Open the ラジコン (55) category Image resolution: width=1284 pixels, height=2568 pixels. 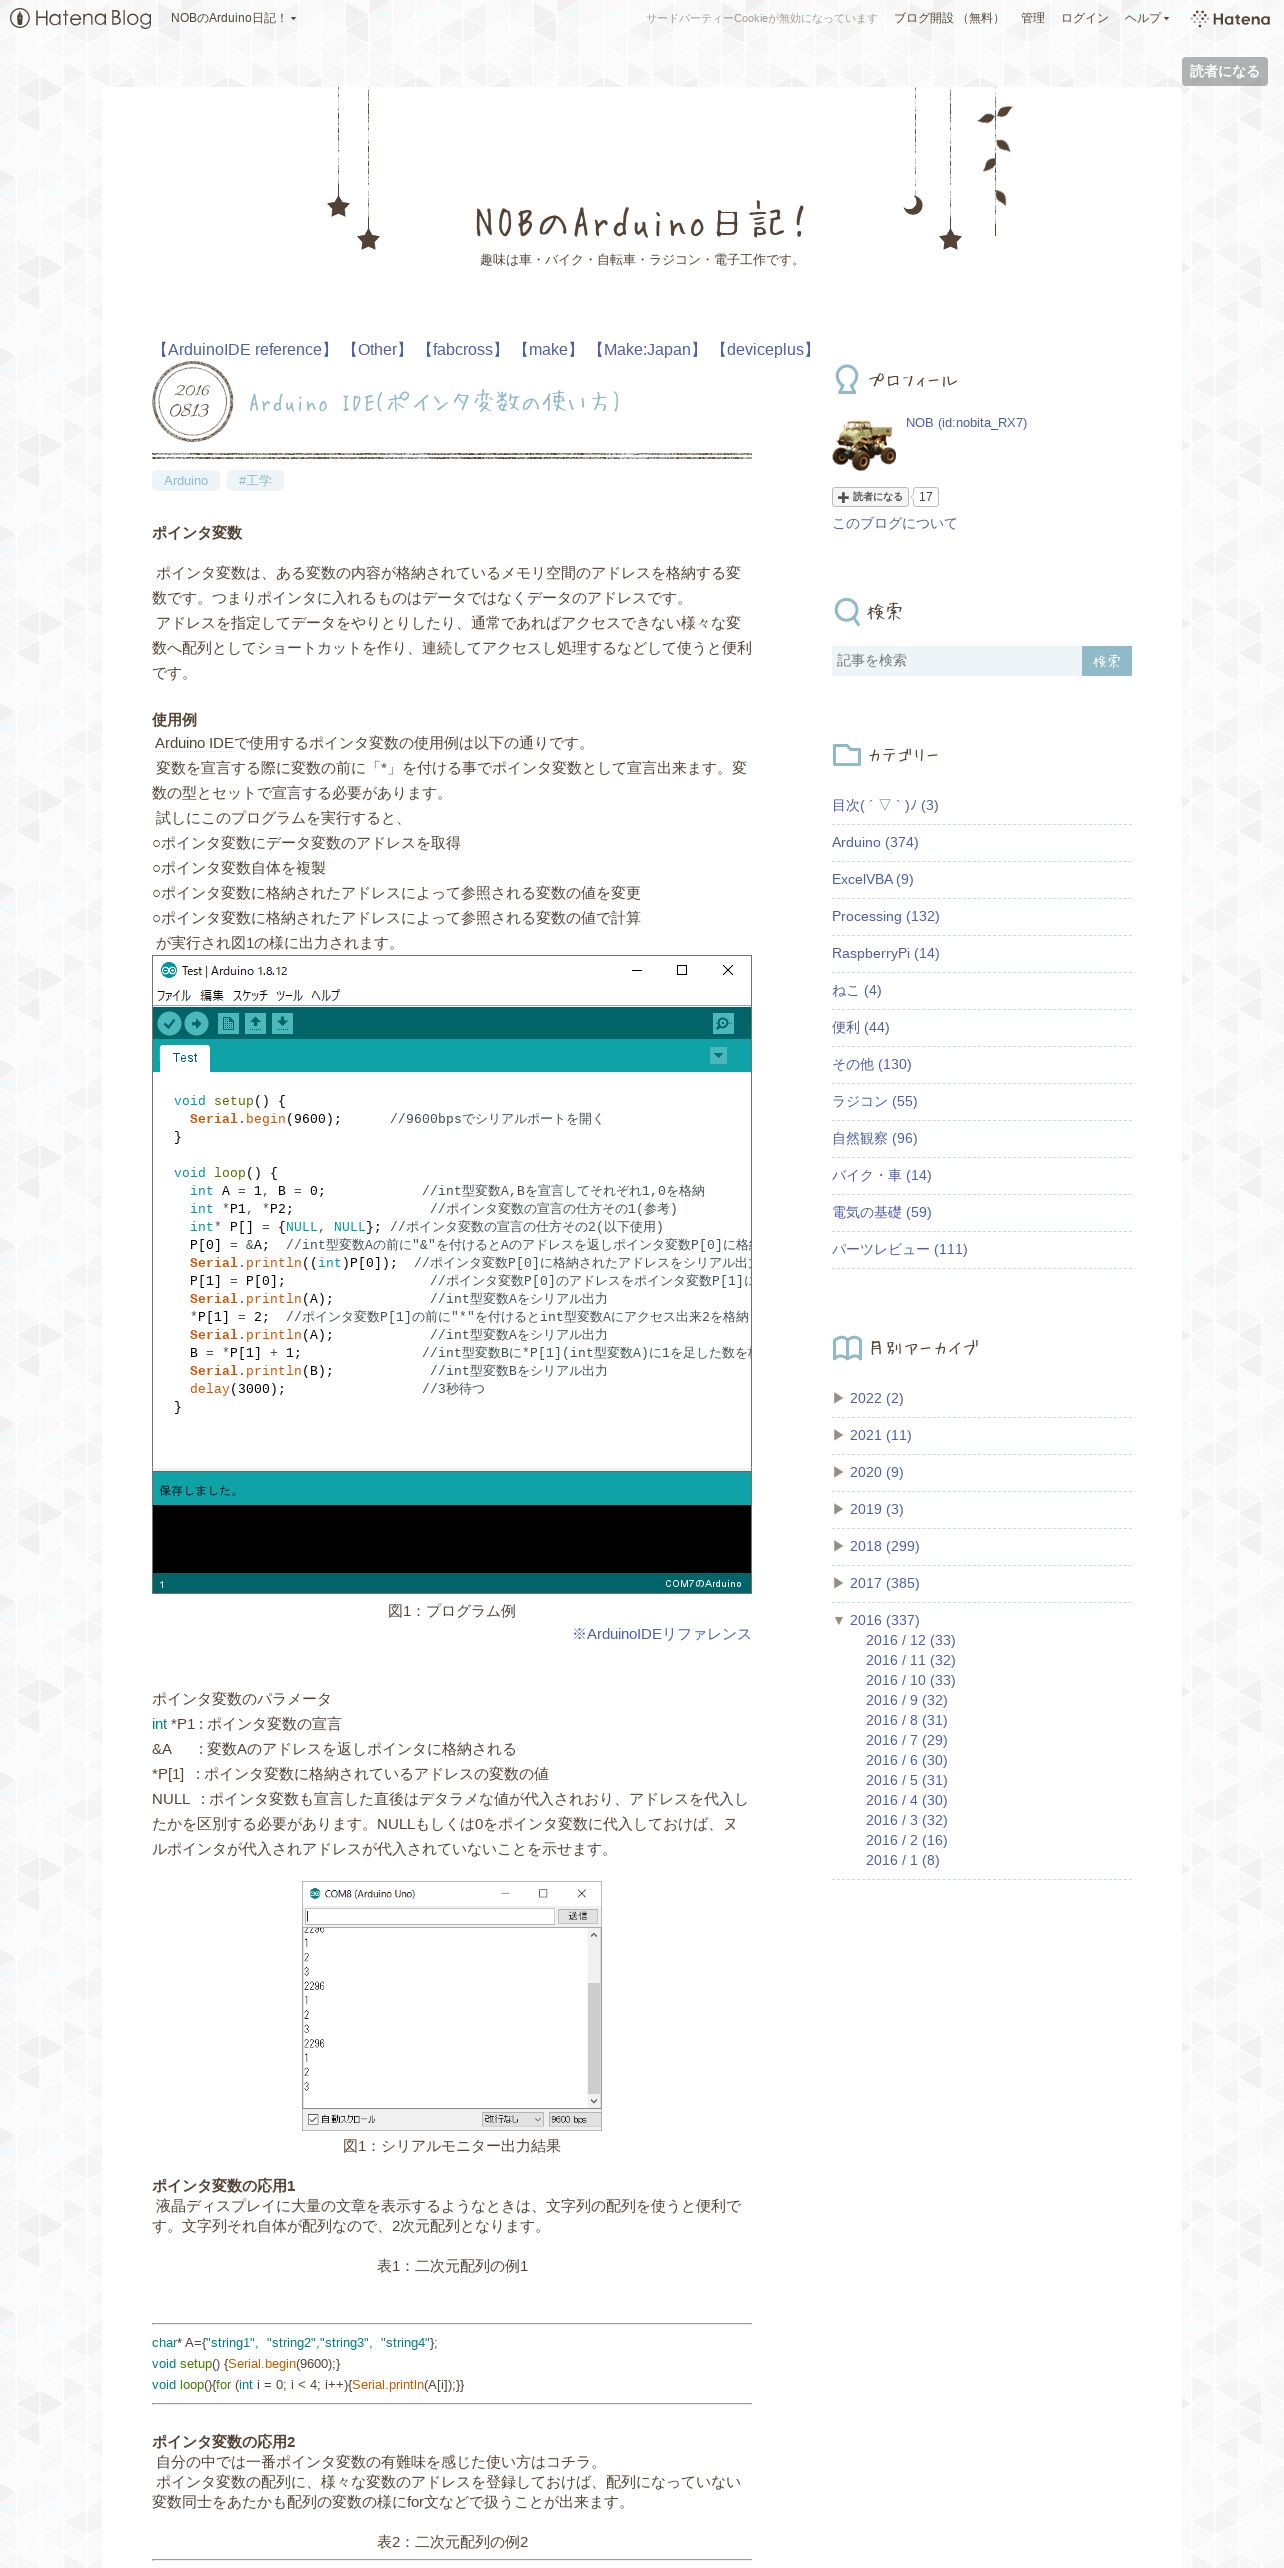click(x=874, y=1101)
